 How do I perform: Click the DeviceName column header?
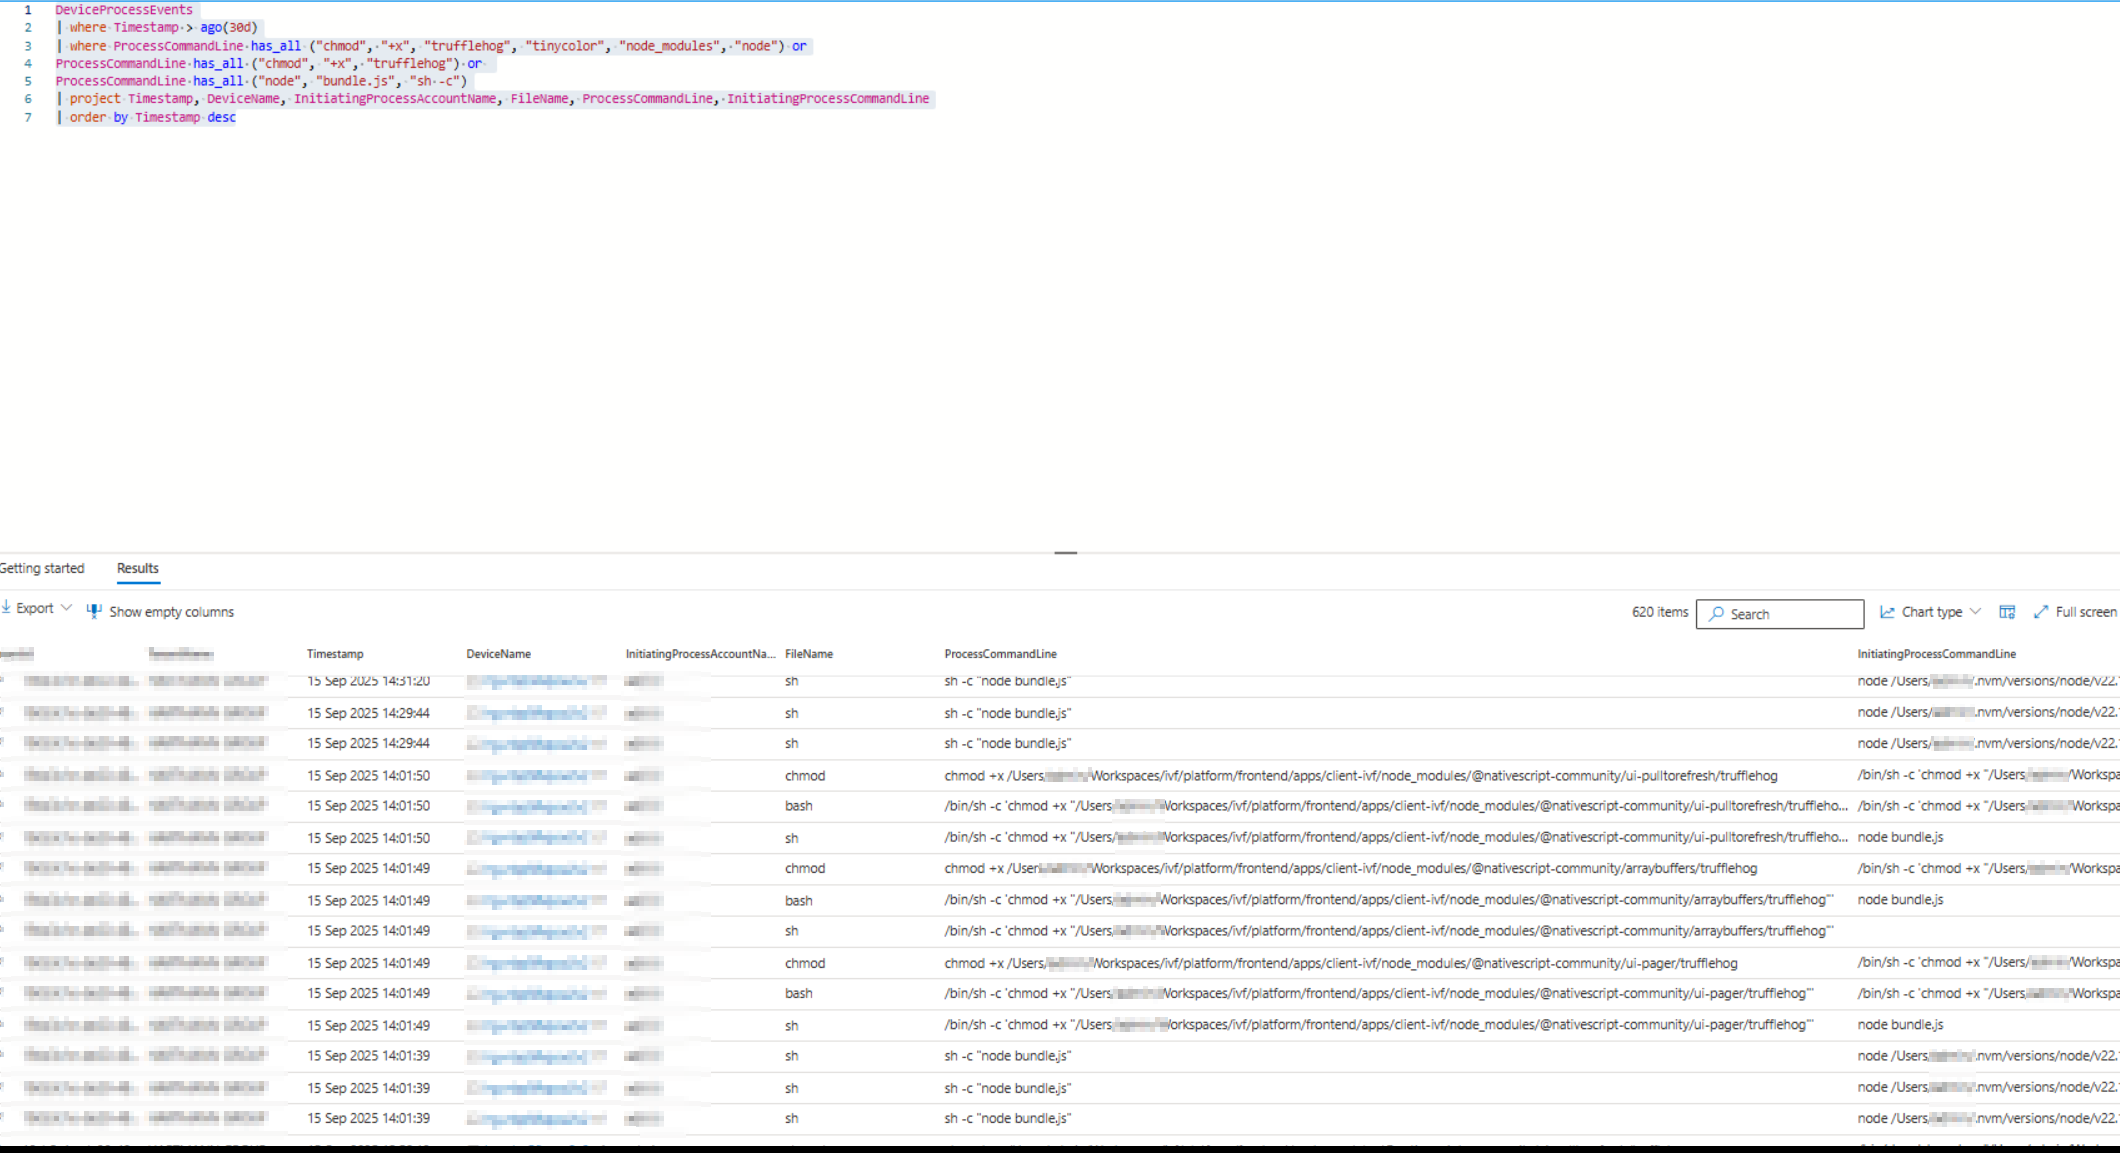[x=498, y=654]
